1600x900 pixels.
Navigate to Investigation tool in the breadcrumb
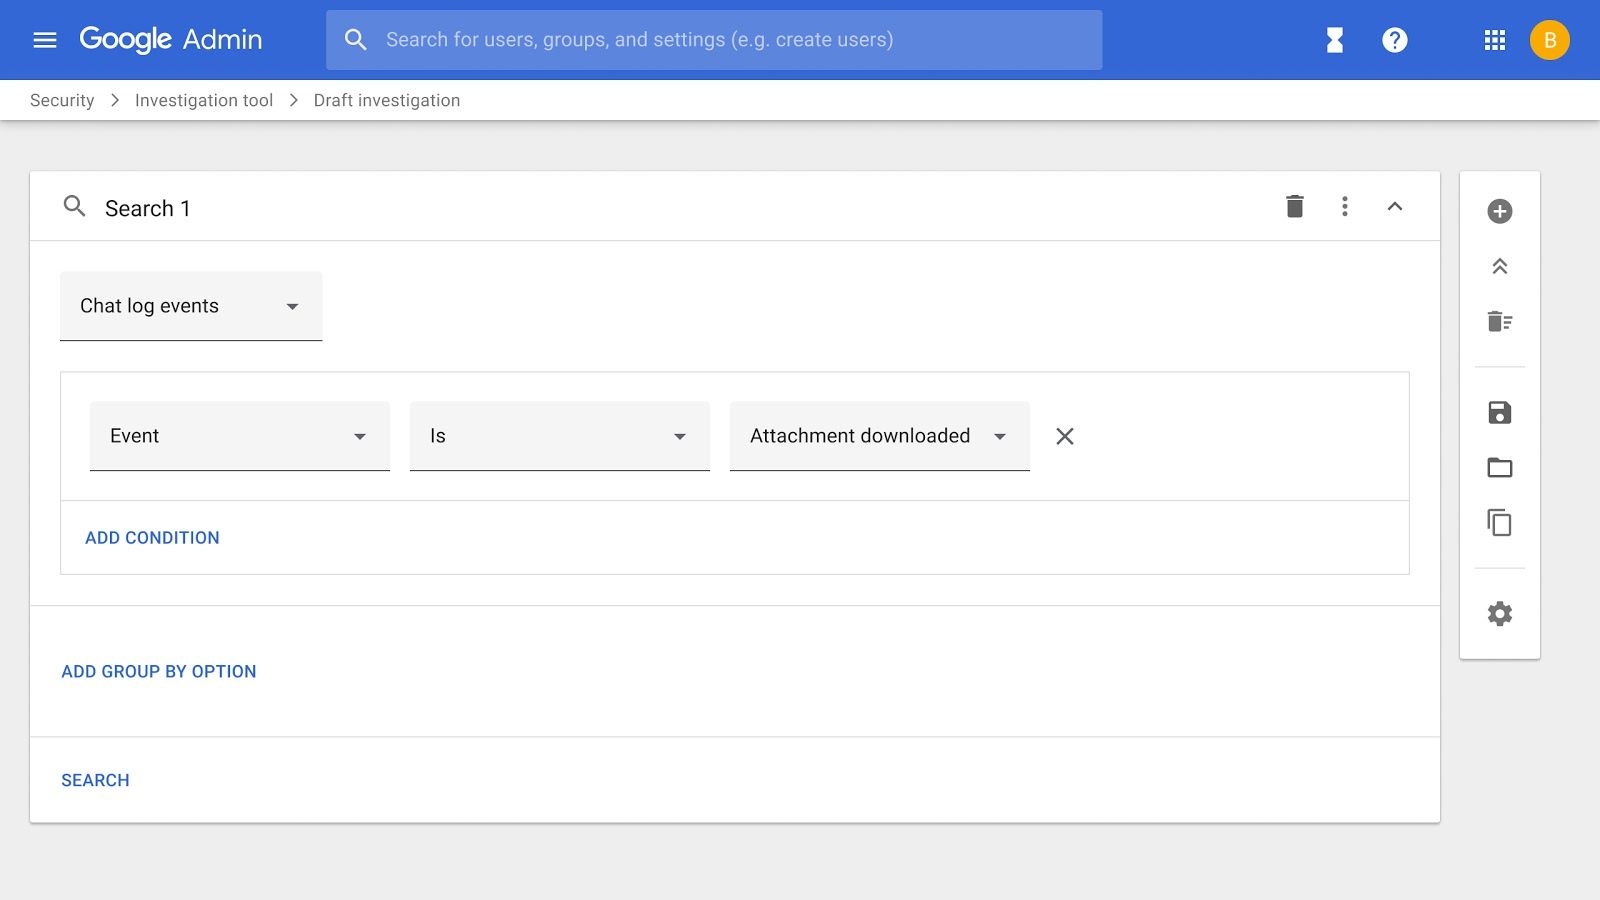[204, 100]
